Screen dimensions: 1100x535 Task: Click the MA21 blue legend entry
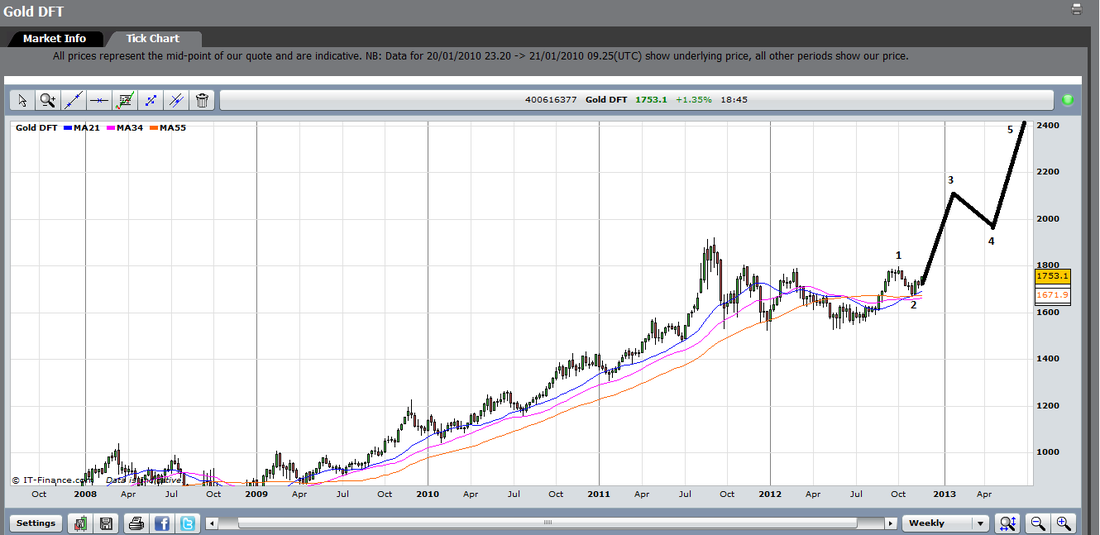(83, 128)
